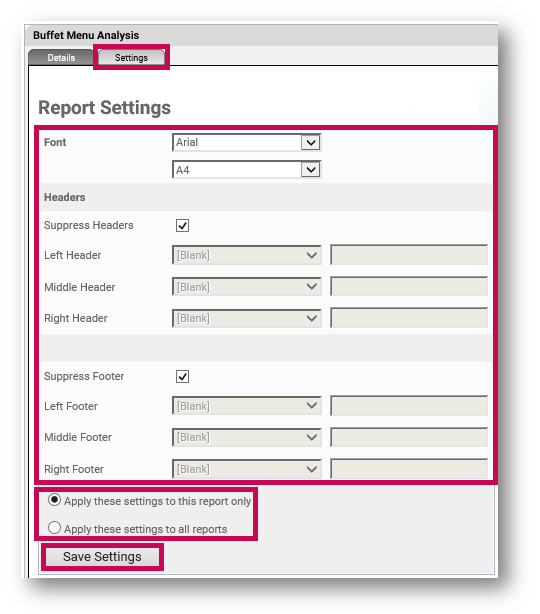Uncheck the Suppress Footer checkbox
The width and height of the screenshot is (540, 614).
(x=182, y=377)
